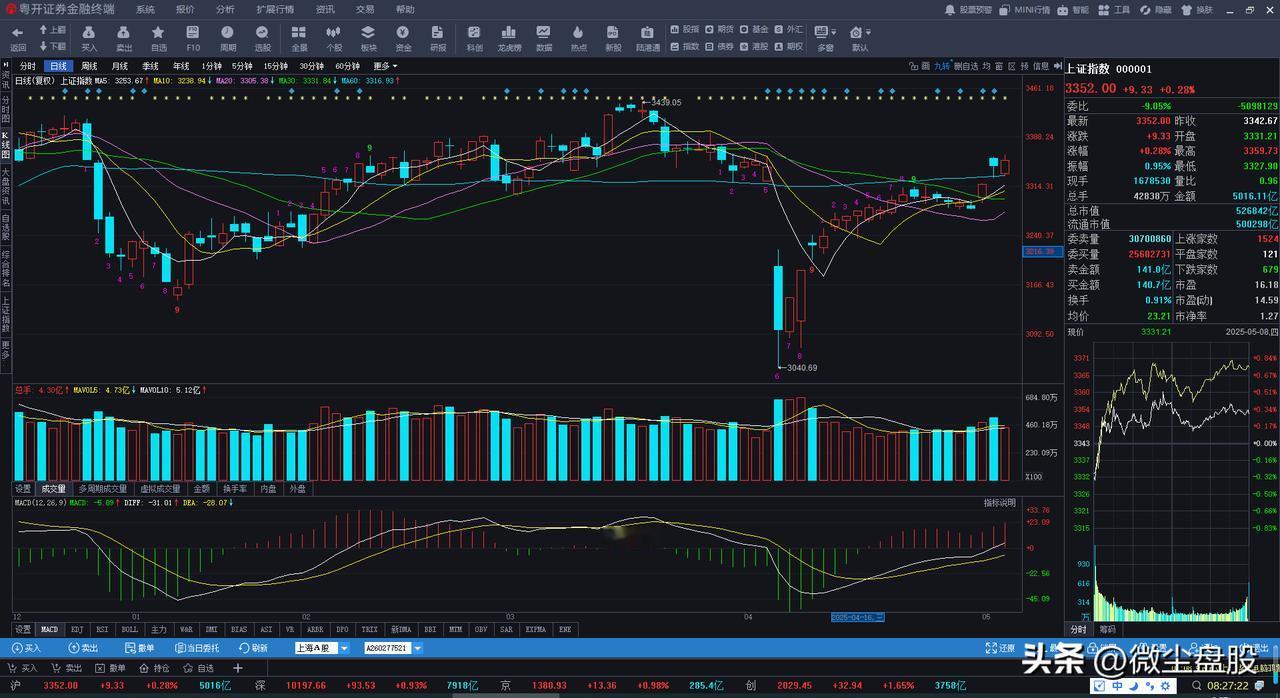Expand the 更多 periods dropdown
Image resolution: width=1280 pixels, height=698 pixels.
386,66
